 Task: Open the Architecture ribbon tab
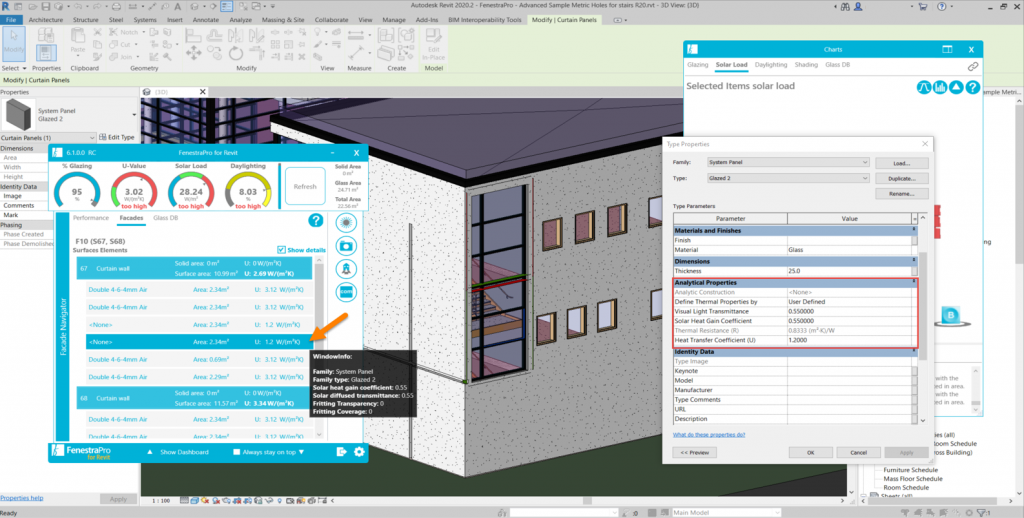pyautogui.click(x=46, y=20)
